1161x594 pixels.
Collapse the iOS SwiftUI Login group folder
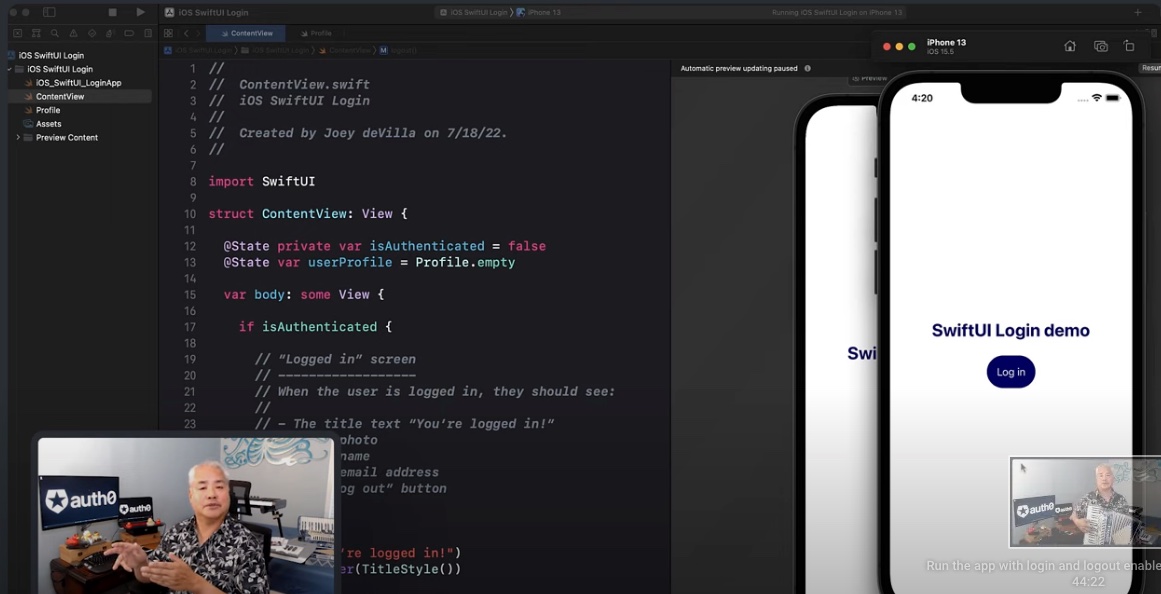10,69
